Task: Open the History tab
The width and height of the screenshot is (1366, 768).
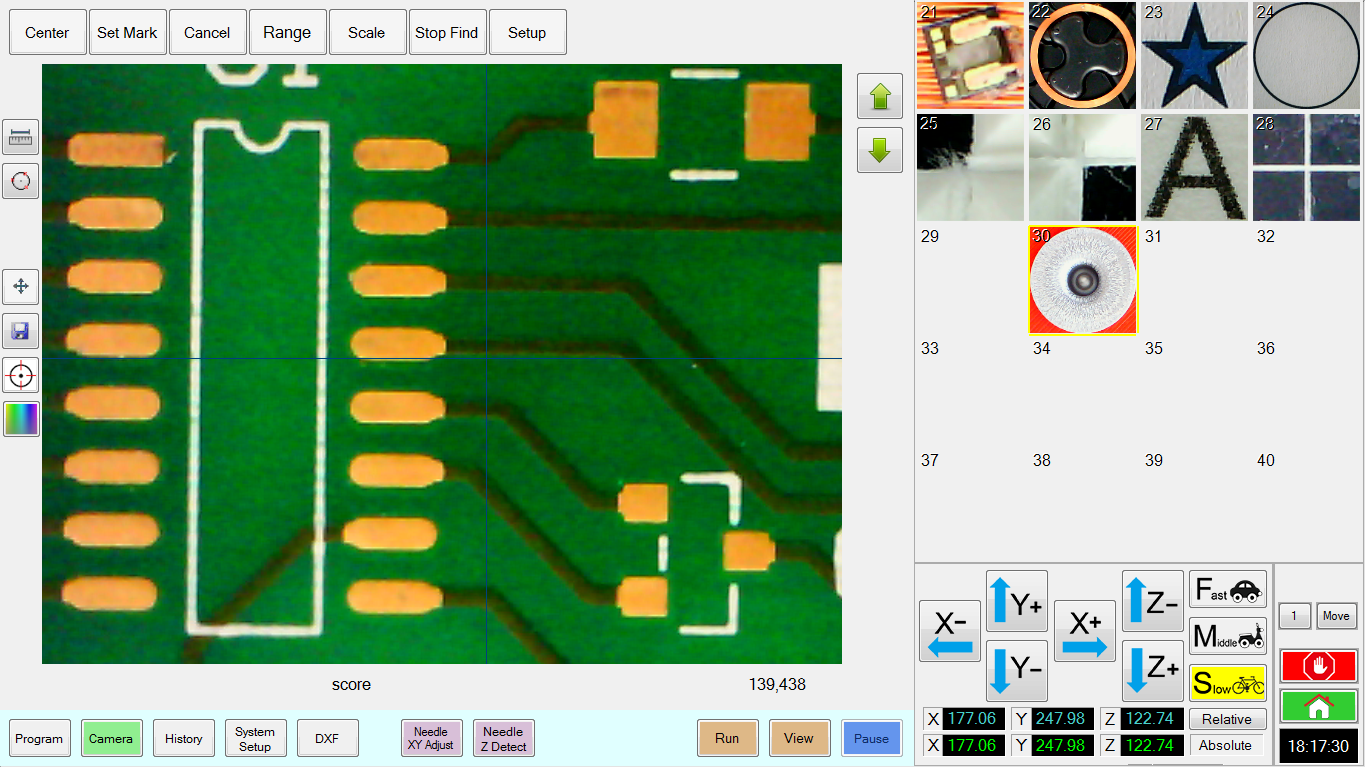Action: pos(184,739)
